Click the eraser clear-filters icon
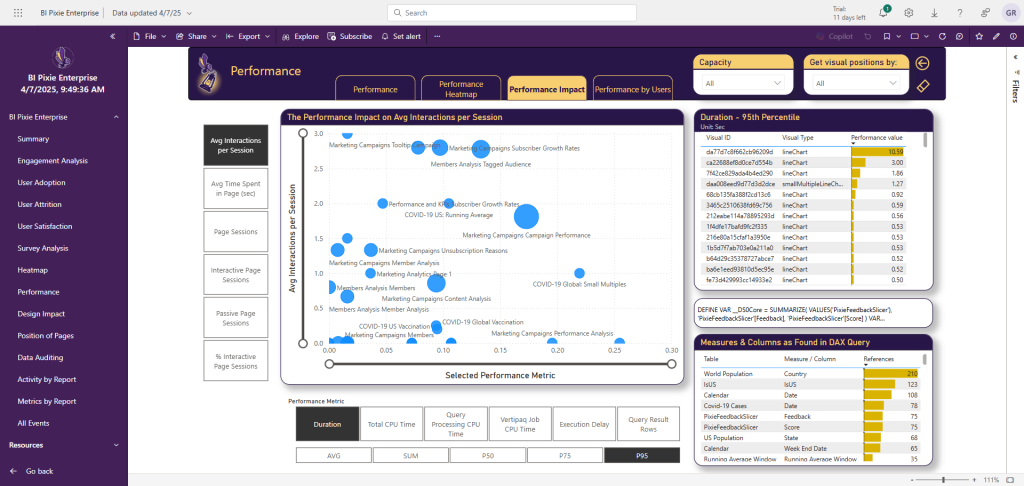This screenshot has height=486, width=1024. click(x=922, y=86)
